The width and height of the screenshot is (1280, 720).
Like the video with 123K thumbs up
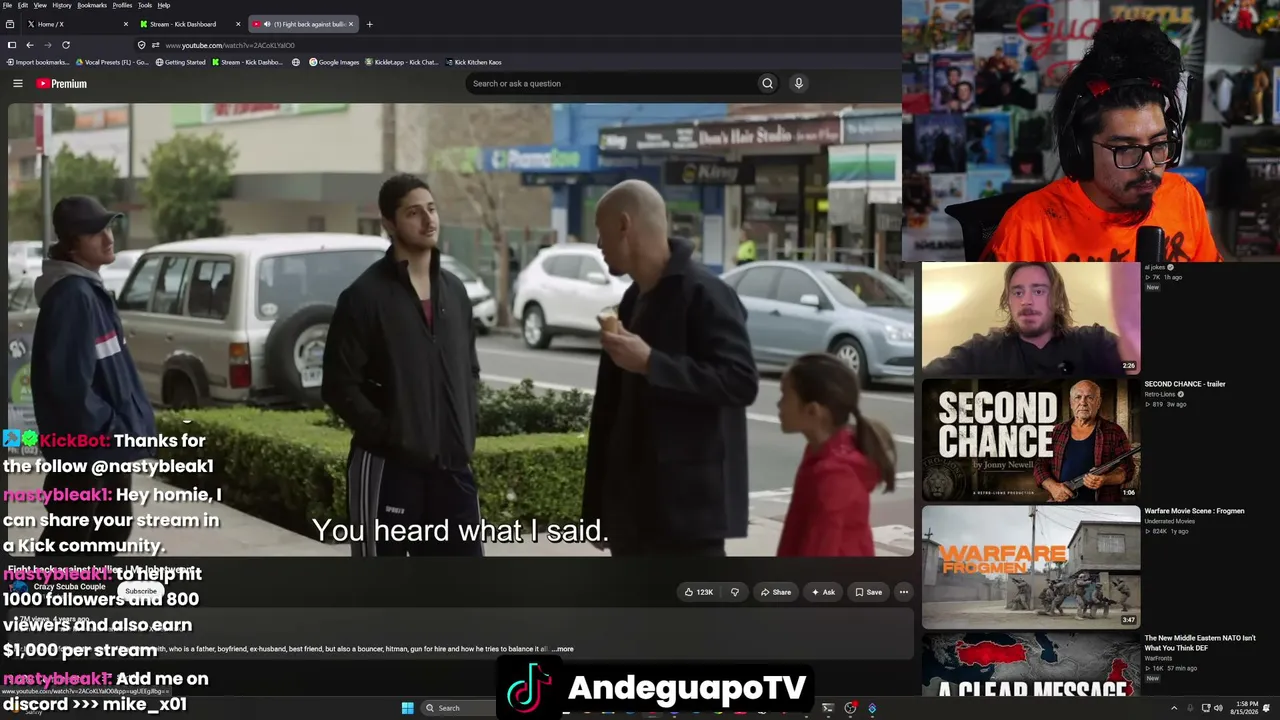pyautogui.click(x=698, y=592)
